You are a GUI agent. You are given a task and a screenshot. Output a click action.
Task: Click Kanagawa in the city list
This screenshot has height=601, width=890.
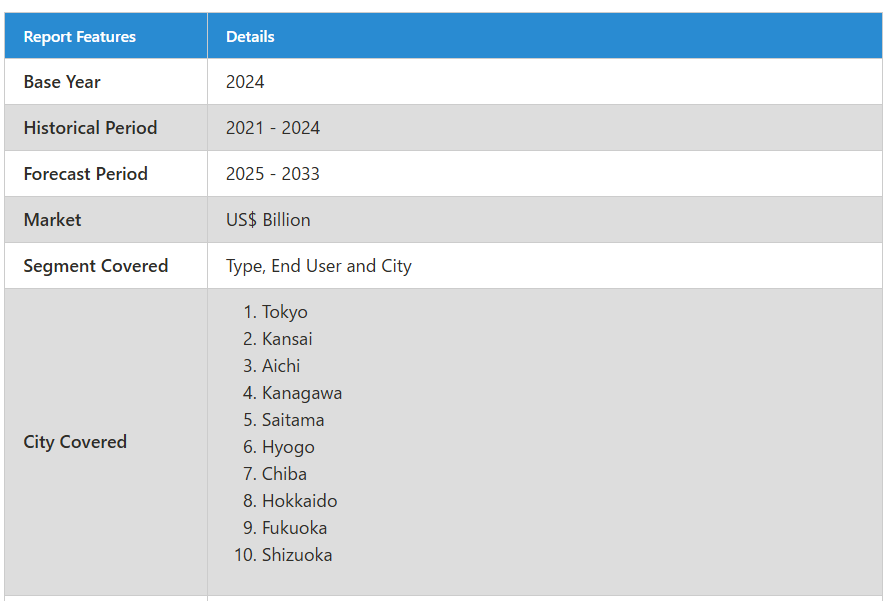pyautogui.click(x=302, y=393)
